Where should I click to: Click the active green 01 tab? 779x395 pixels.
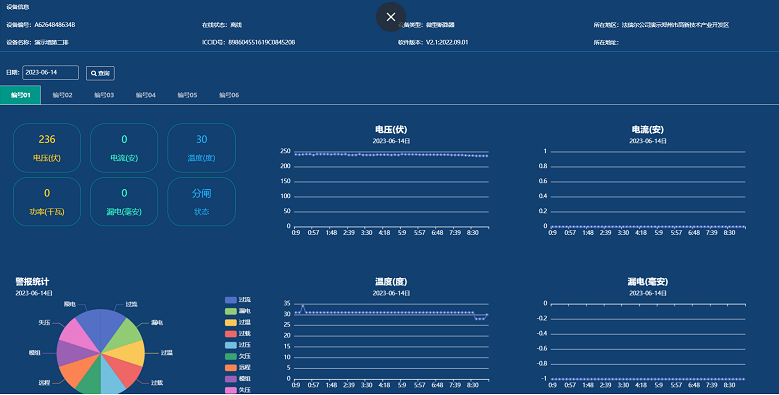tap(20, 95)
